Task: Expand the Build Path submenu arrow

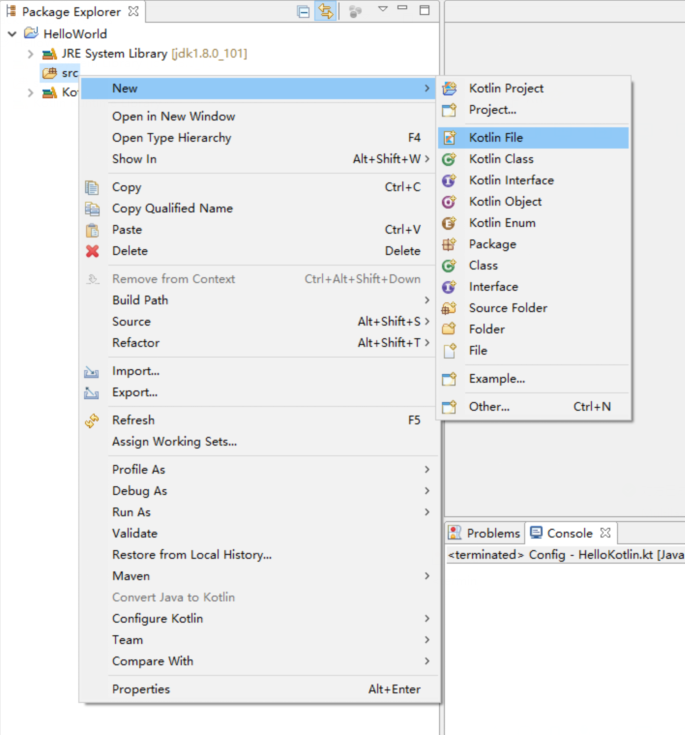Action: pyautogui.click(x=427, y=300)
